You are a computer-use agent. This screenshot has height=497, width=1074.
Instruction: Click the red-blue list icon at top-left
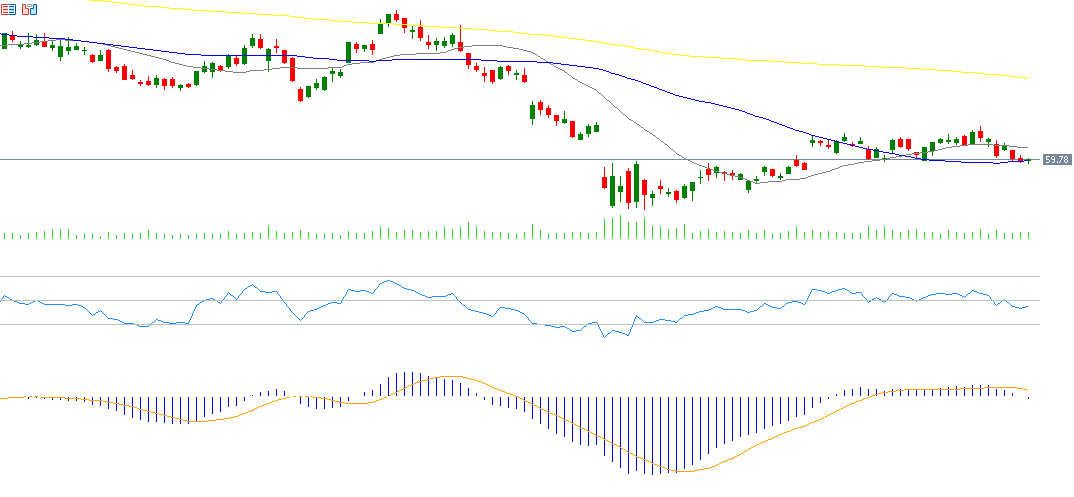pyautogui.click(x=9, y=9)
